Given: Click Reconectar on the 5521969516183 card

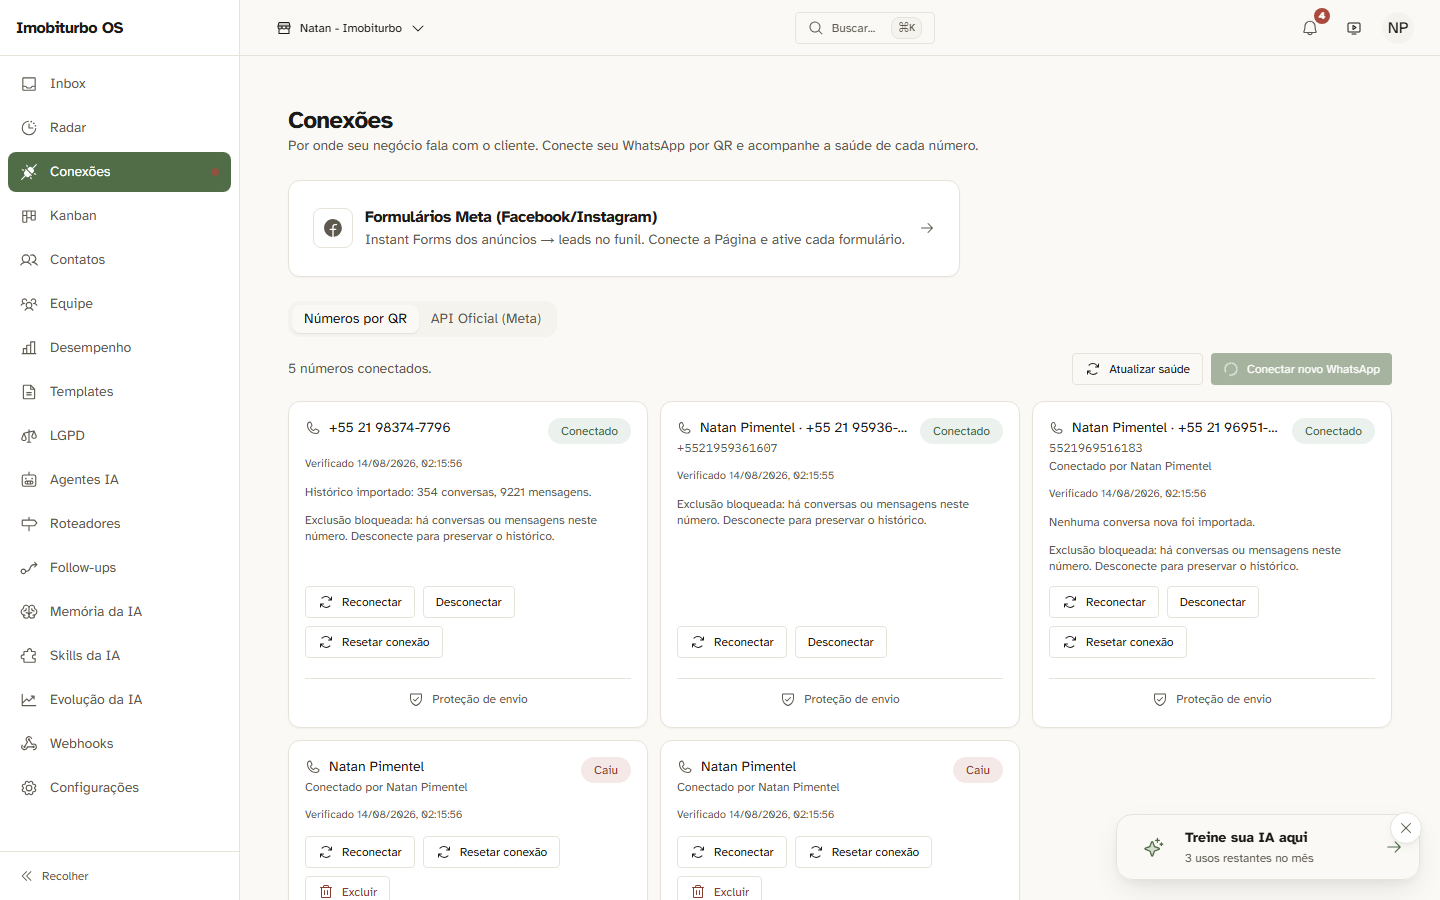Looking at the screenshot, I should pyautogui.click(x=1104, y=602).
